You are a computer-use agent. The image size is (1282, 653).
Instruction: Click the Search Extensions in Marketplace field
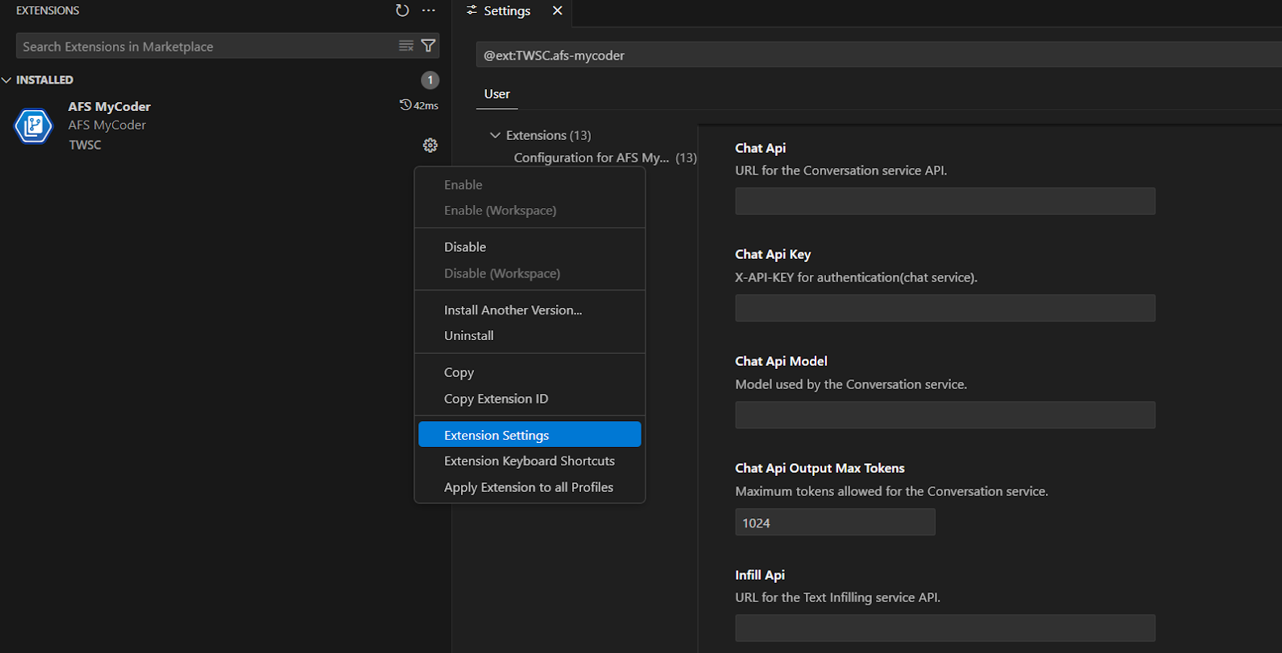(x=205, y=46)
